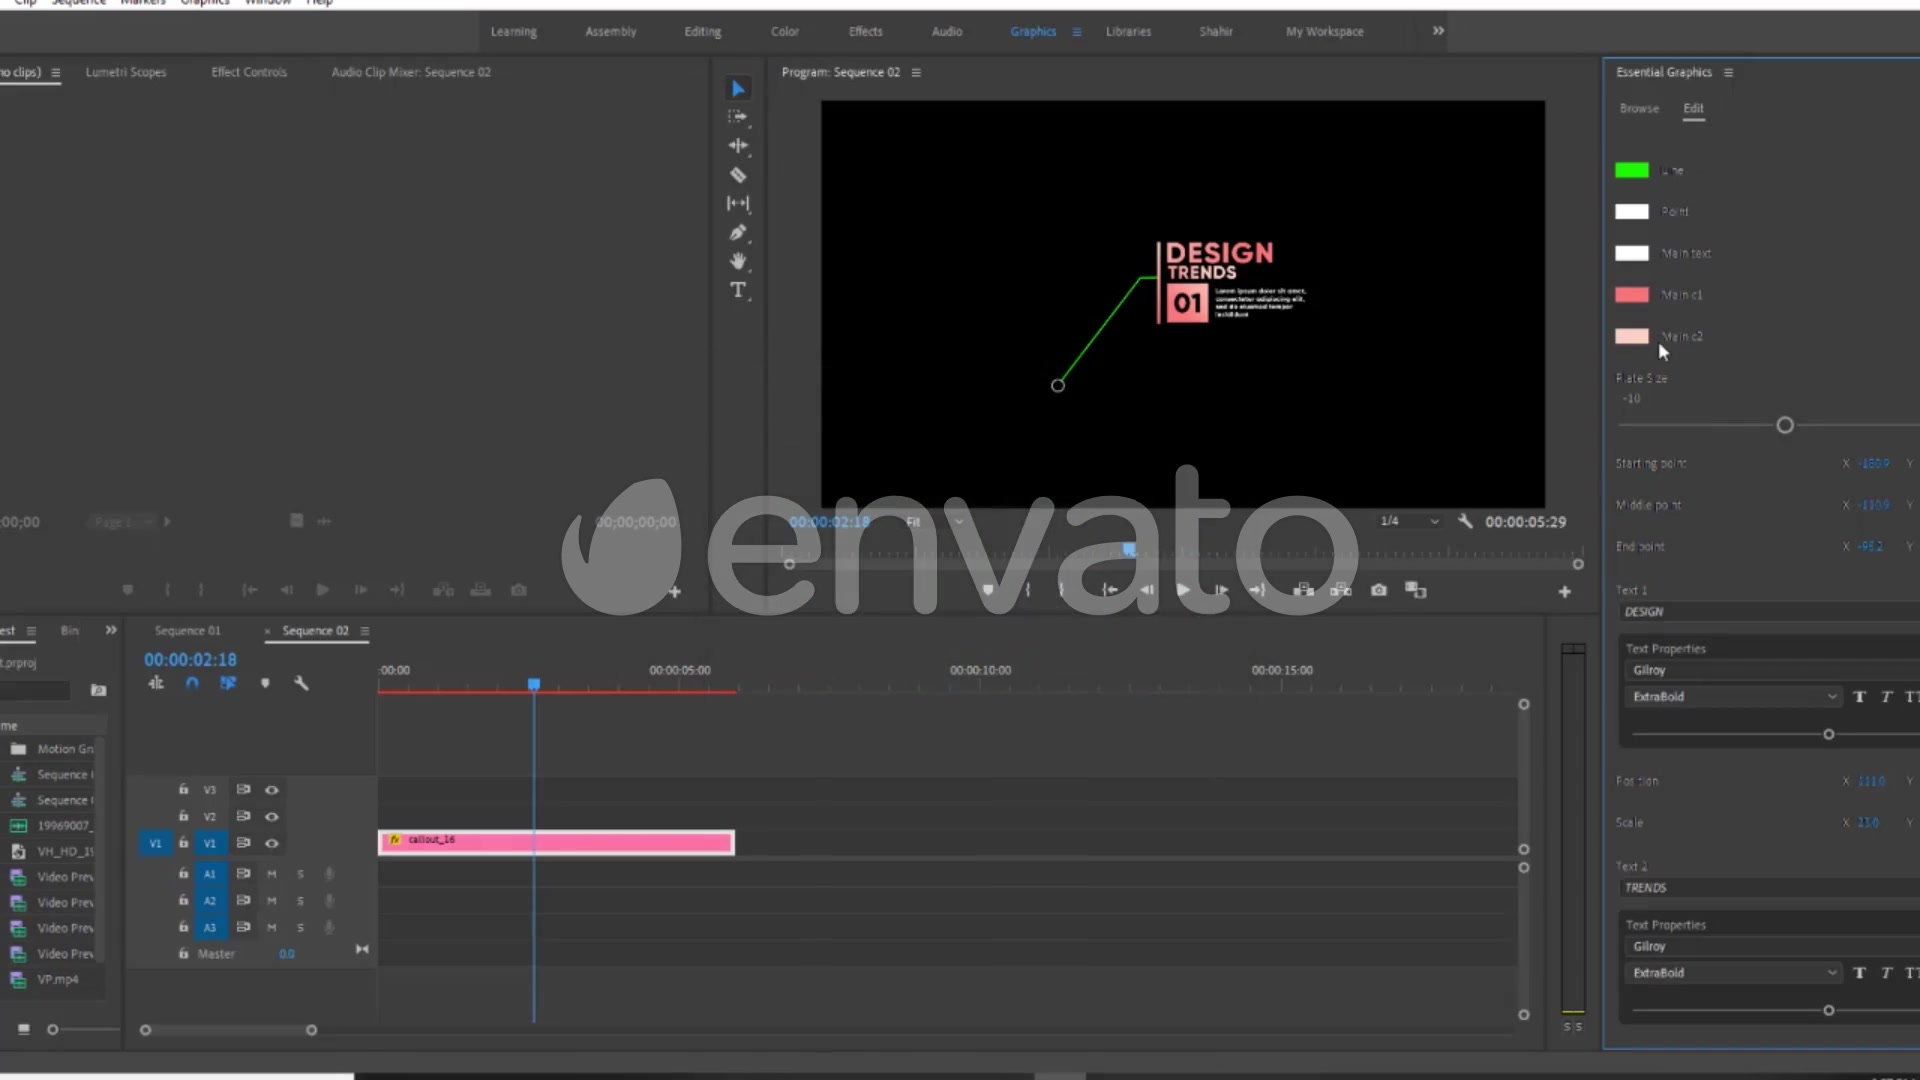Step back one frame in Program Monitor
Image resolution: width=1920 pixels, height=1080 pixels.
[1147, 590]
